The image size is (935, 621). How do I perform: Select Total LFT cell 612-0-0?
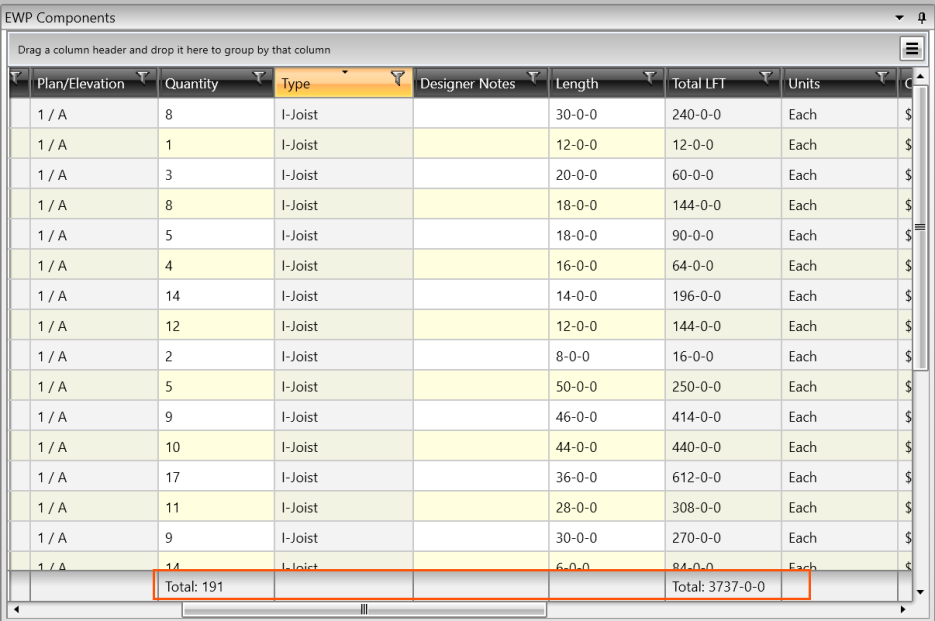tap(723, 477)
